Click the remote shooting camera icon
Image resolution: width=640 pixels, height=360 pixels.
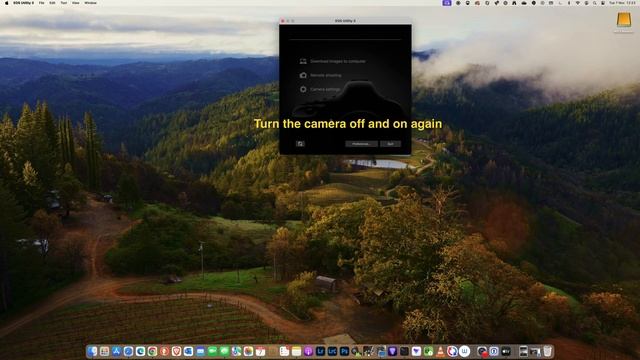click(303, 76)
